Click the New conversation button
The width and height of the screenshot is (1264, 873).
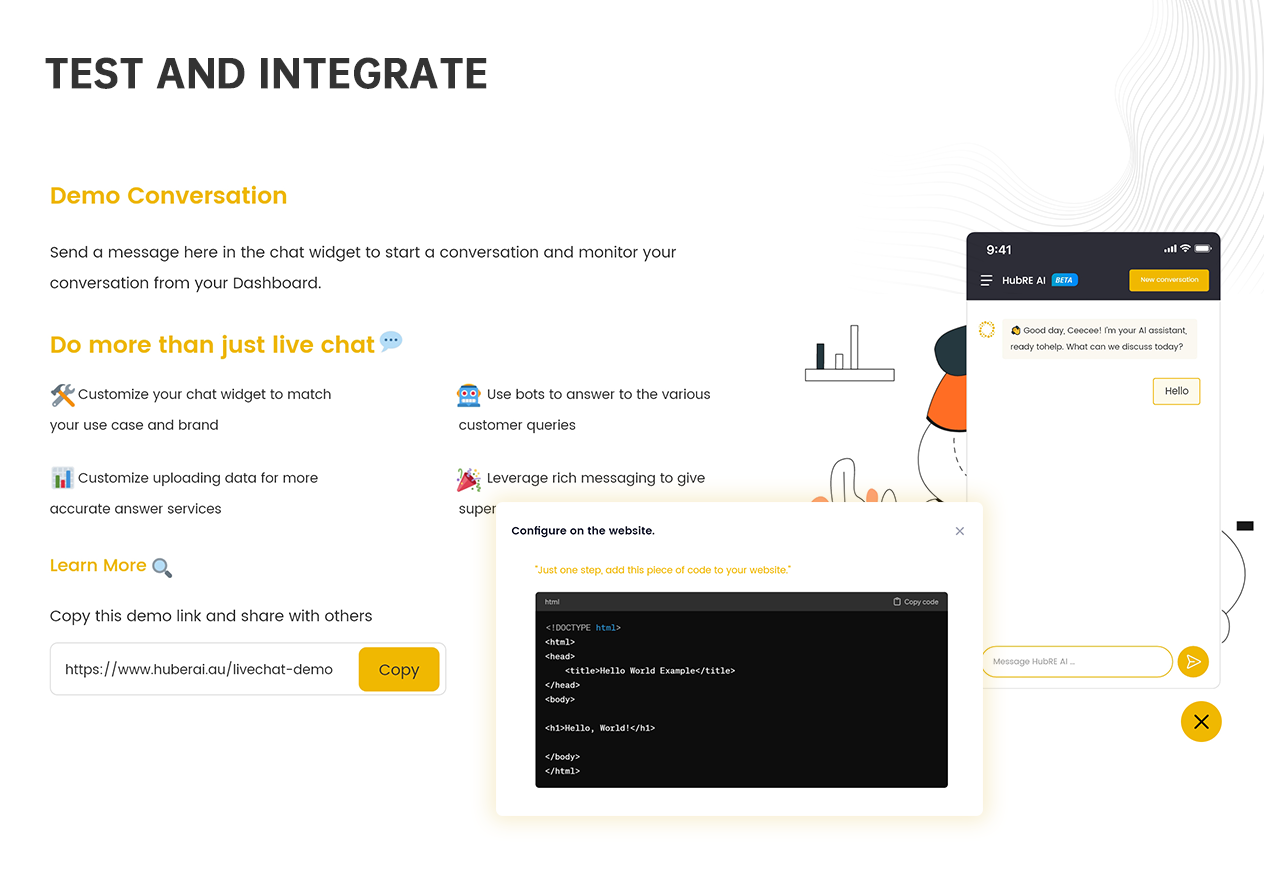(x=1169, y=280)
